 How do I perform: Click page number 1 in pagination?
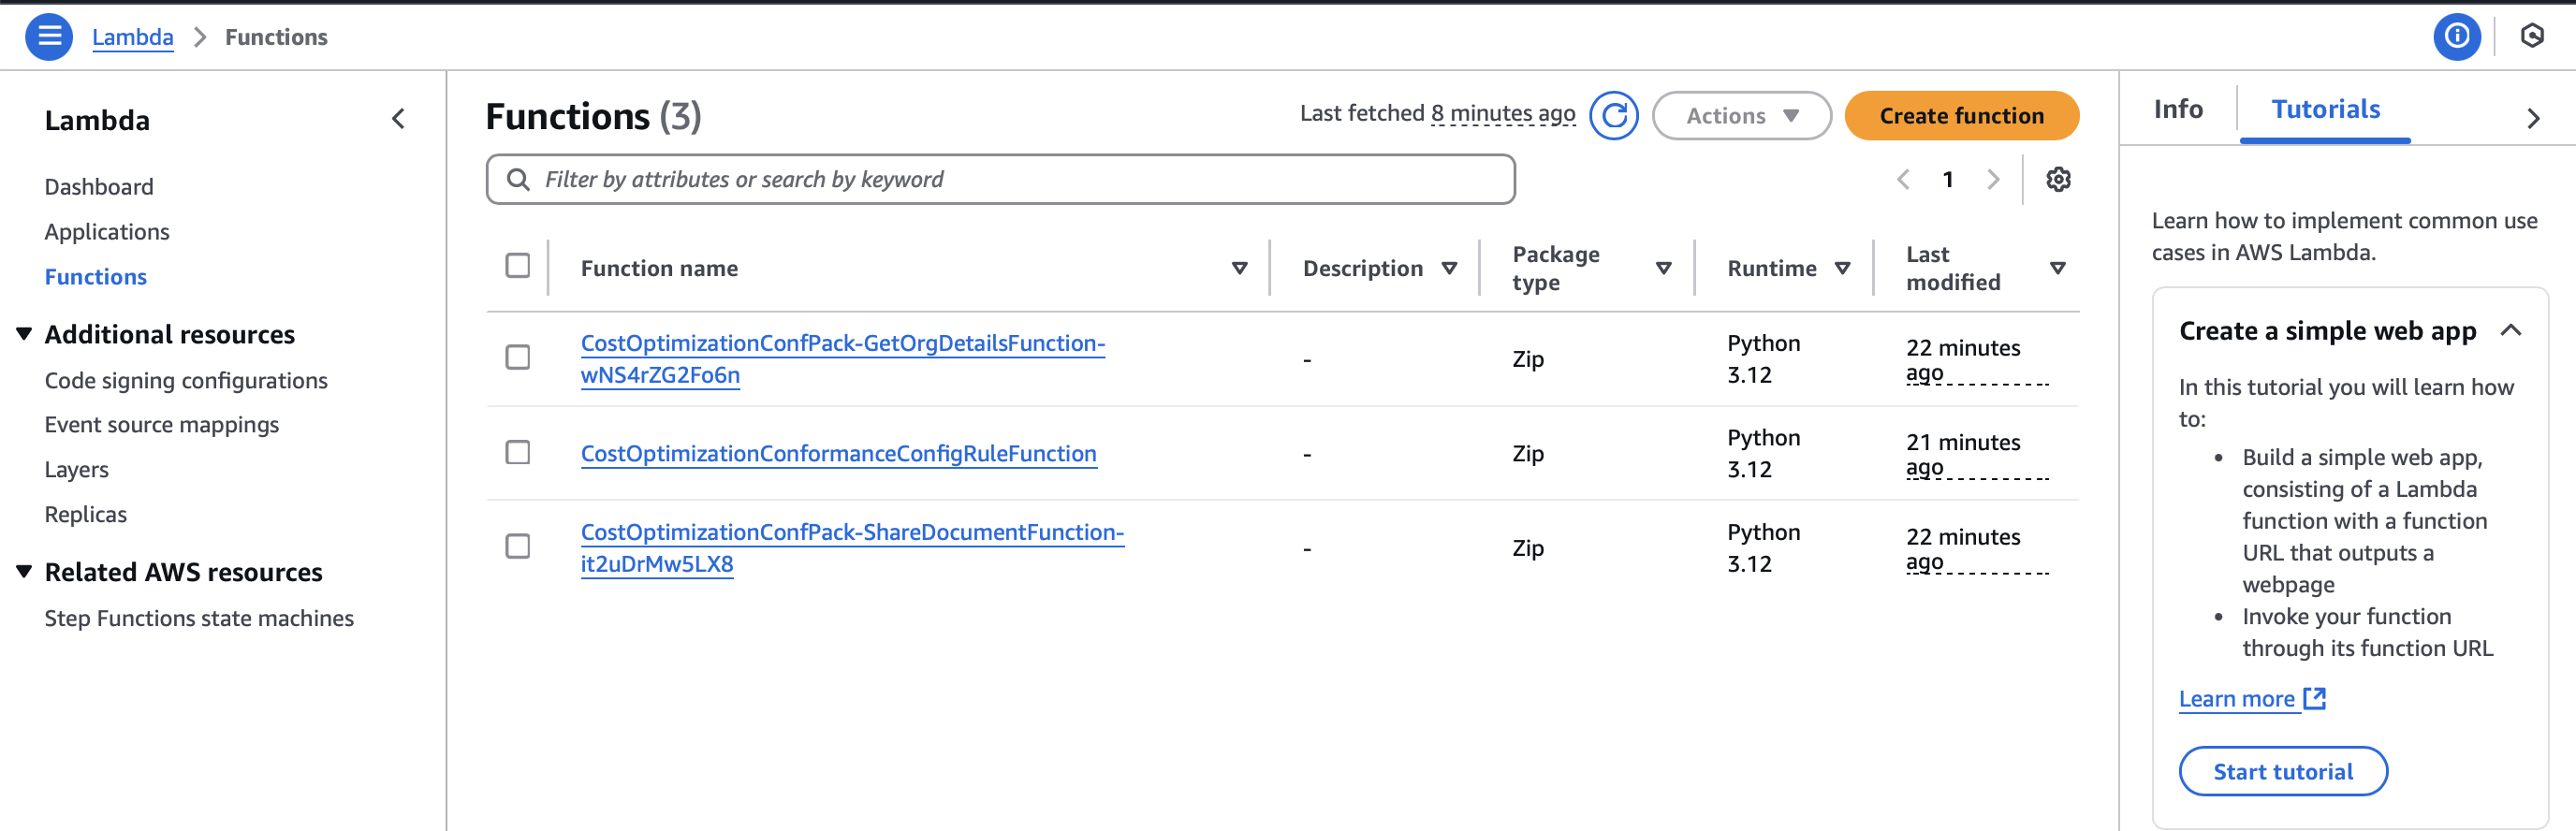[1948, 180]
